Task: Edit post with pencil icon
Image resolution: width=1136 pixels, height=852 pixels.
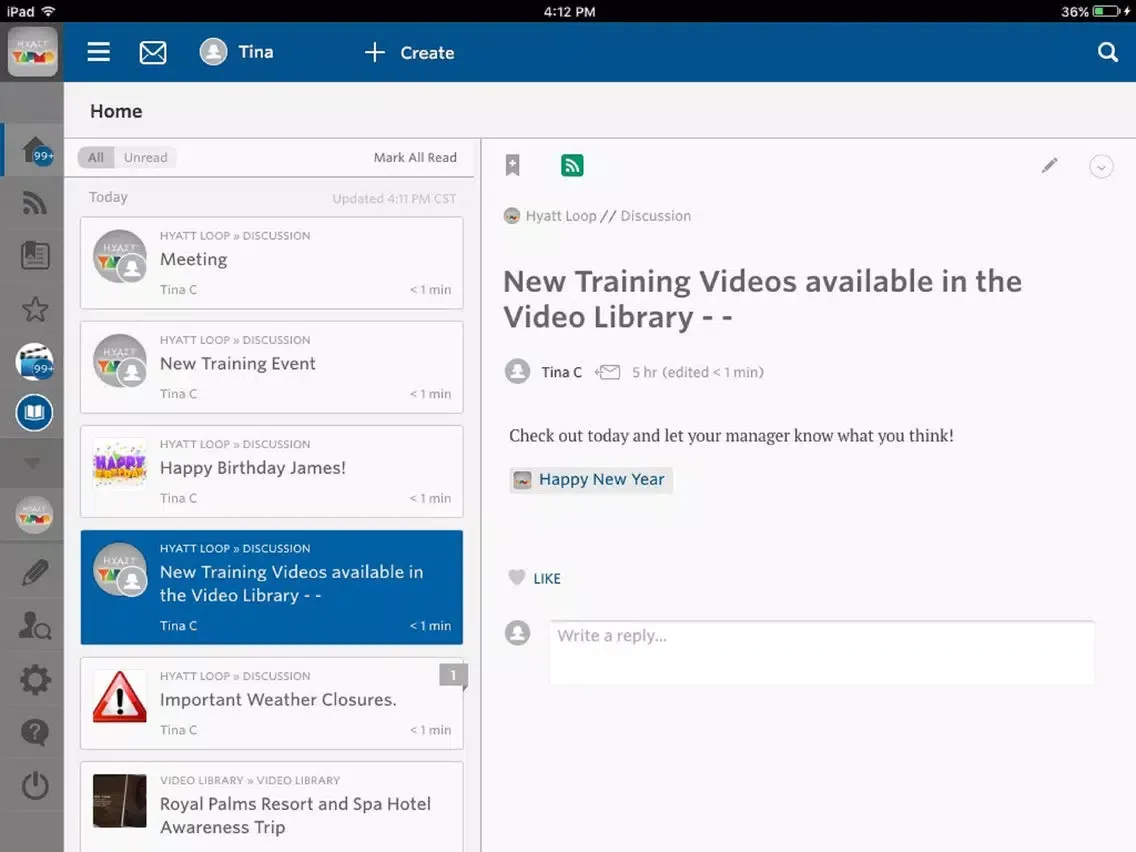Action: [1049, 166]
